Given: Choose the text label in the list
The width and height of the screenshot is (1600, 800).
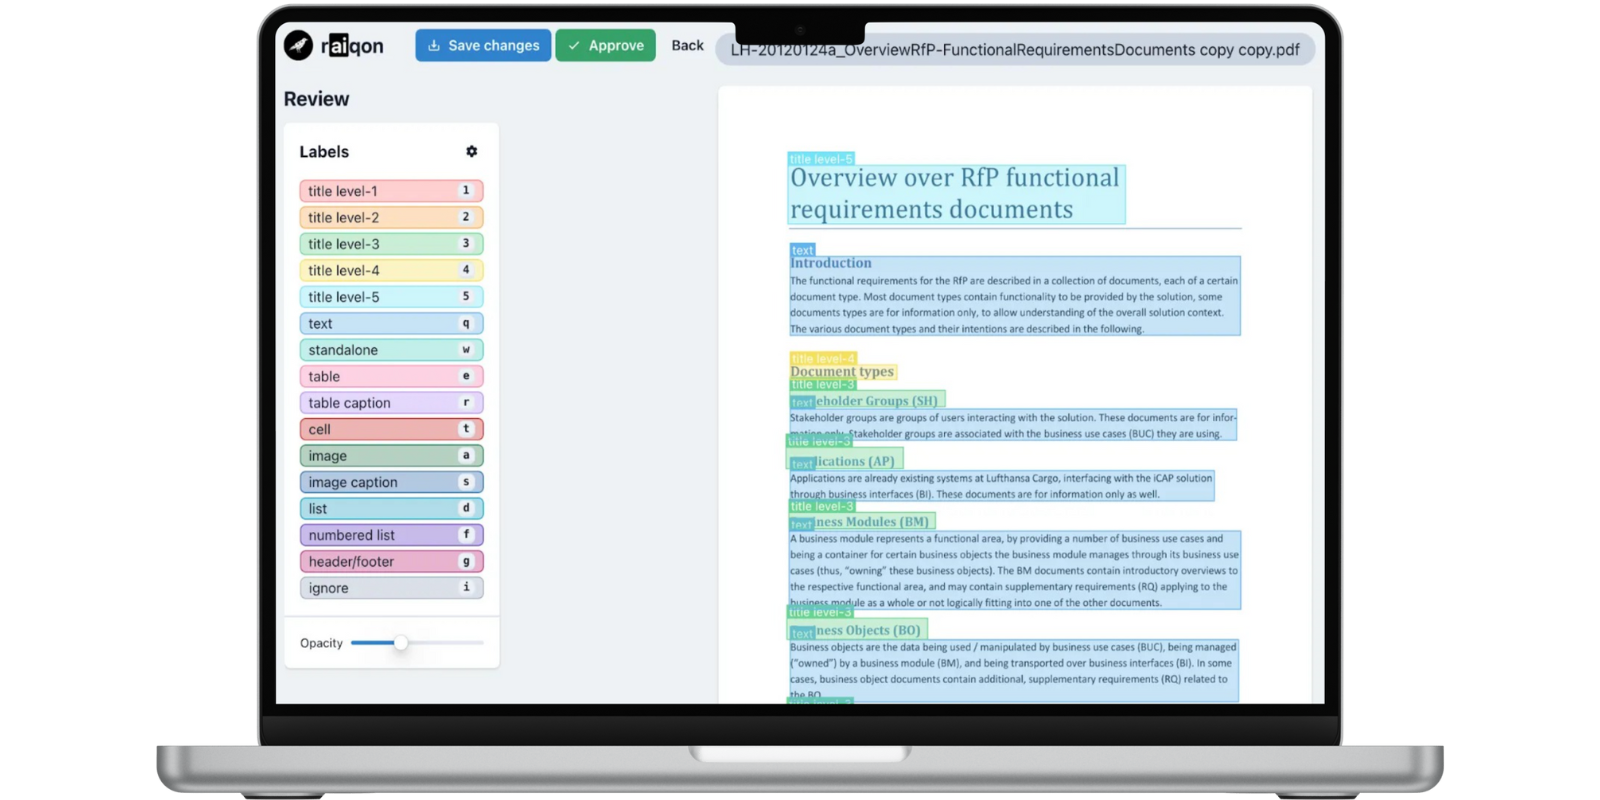Looking at the screenshot, I should (x=391, y=323).
